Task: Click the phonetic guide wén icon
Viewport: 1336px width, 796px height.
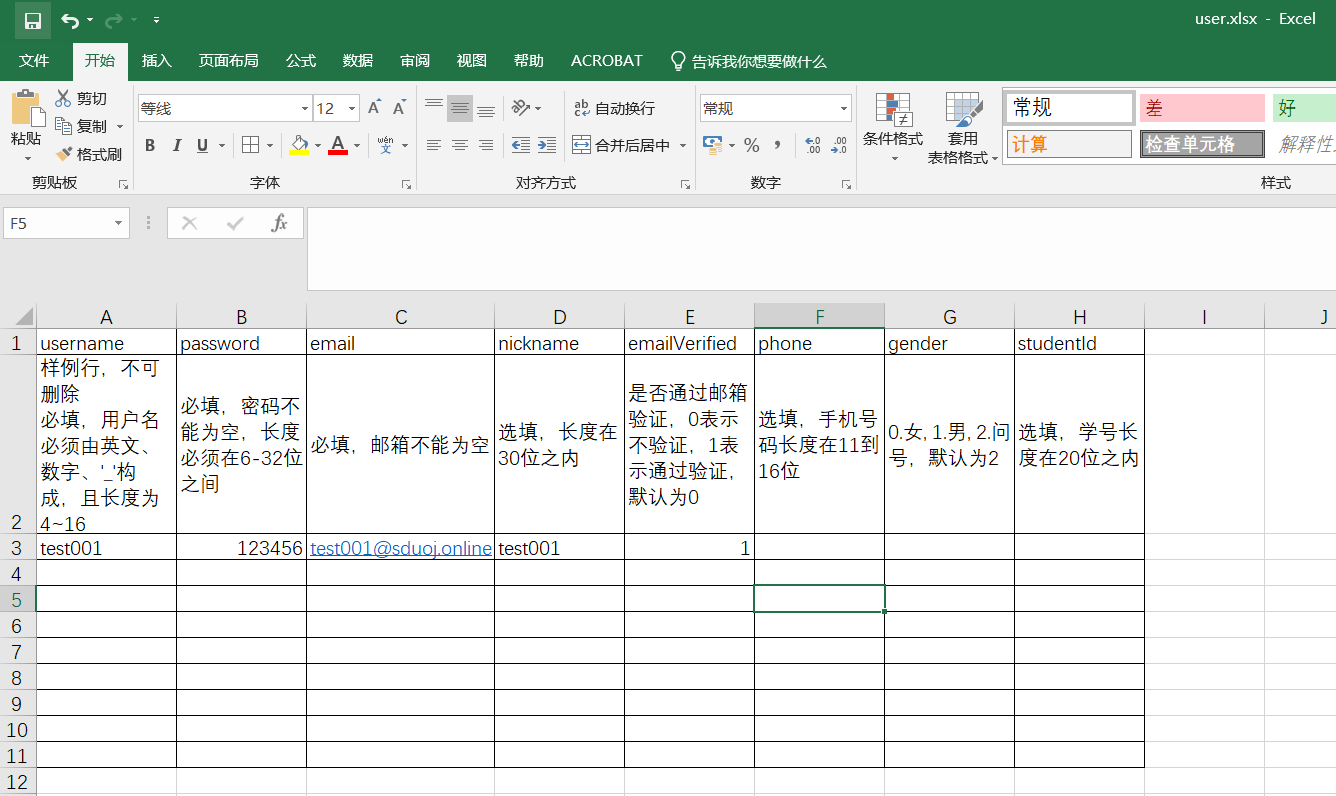Action: click(386, 145)
